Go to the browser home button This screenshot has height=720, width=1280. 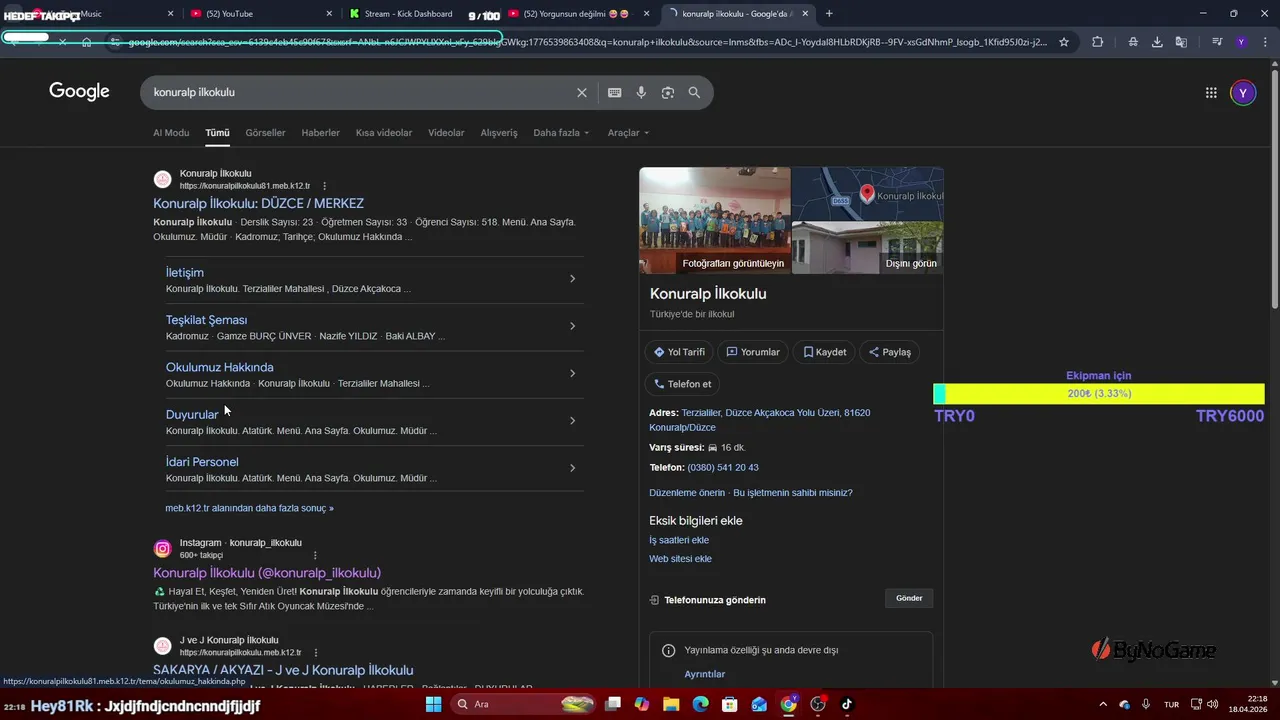(87, 42)
